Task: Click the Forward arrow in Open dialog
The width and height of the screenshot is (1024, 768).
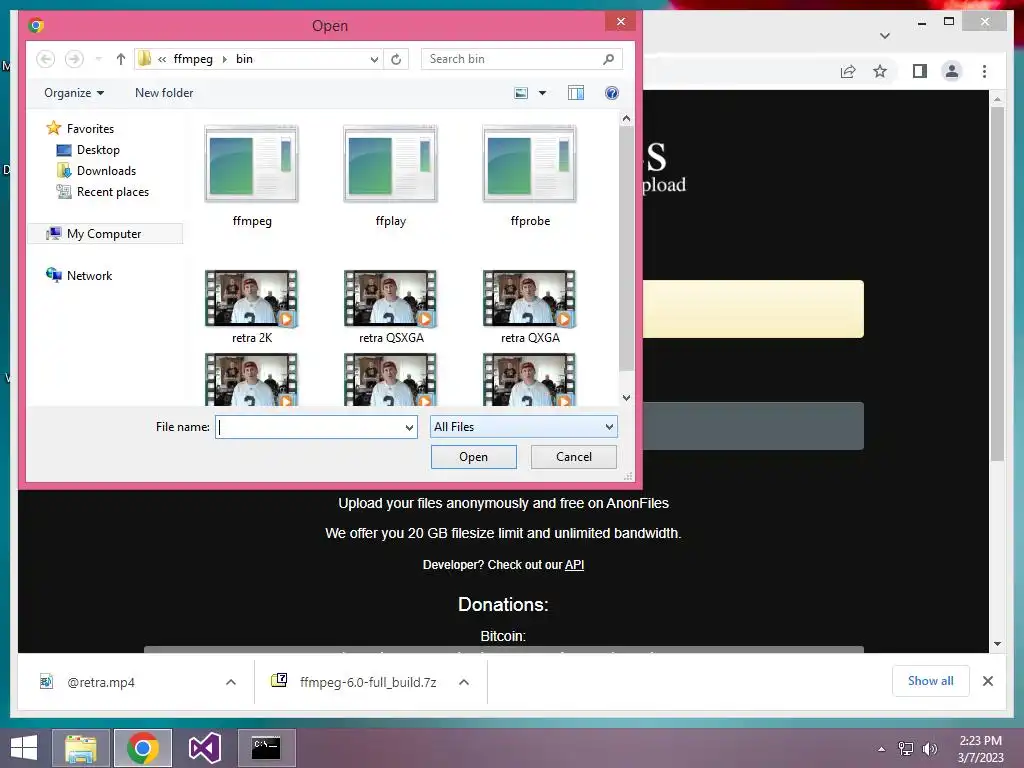Action: [x=74, y=59]
